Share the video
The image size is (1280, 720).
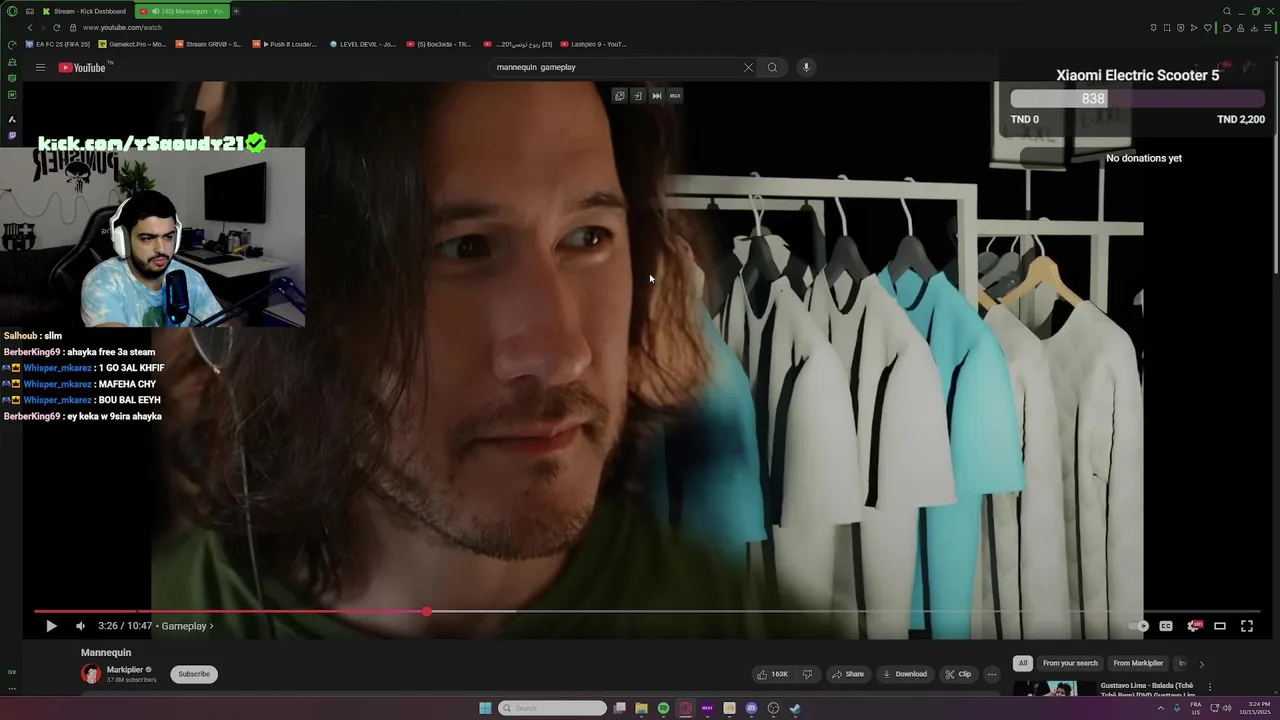(848, 674)
